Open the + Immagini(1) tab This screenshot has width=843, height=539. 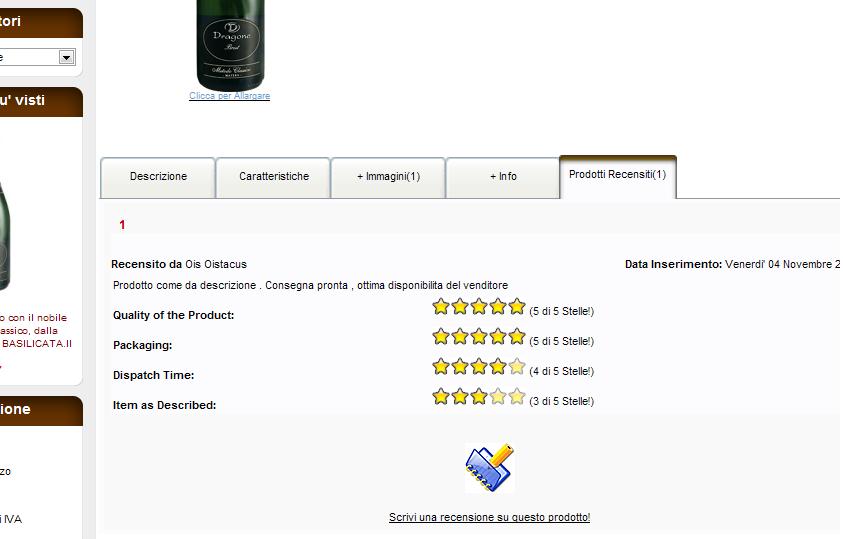[388, 177]
